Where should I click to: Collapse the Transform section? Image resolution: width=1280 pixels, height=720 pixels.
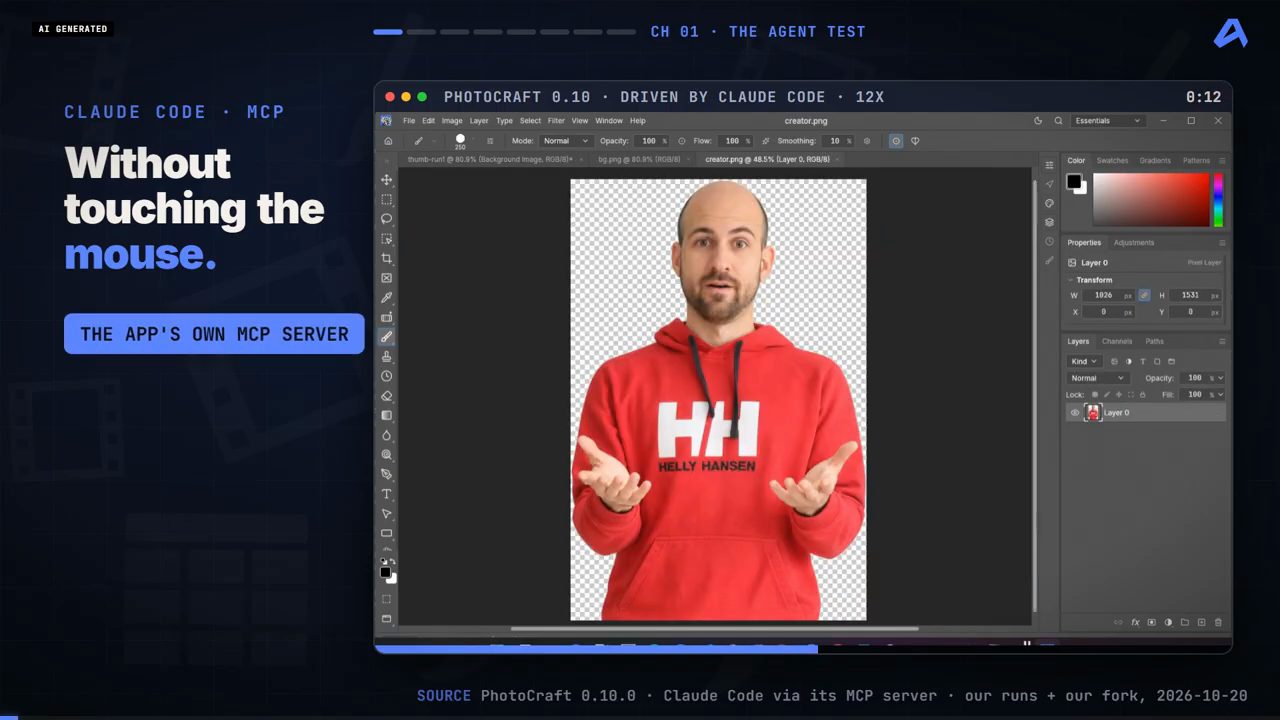tap(1070, 280)
